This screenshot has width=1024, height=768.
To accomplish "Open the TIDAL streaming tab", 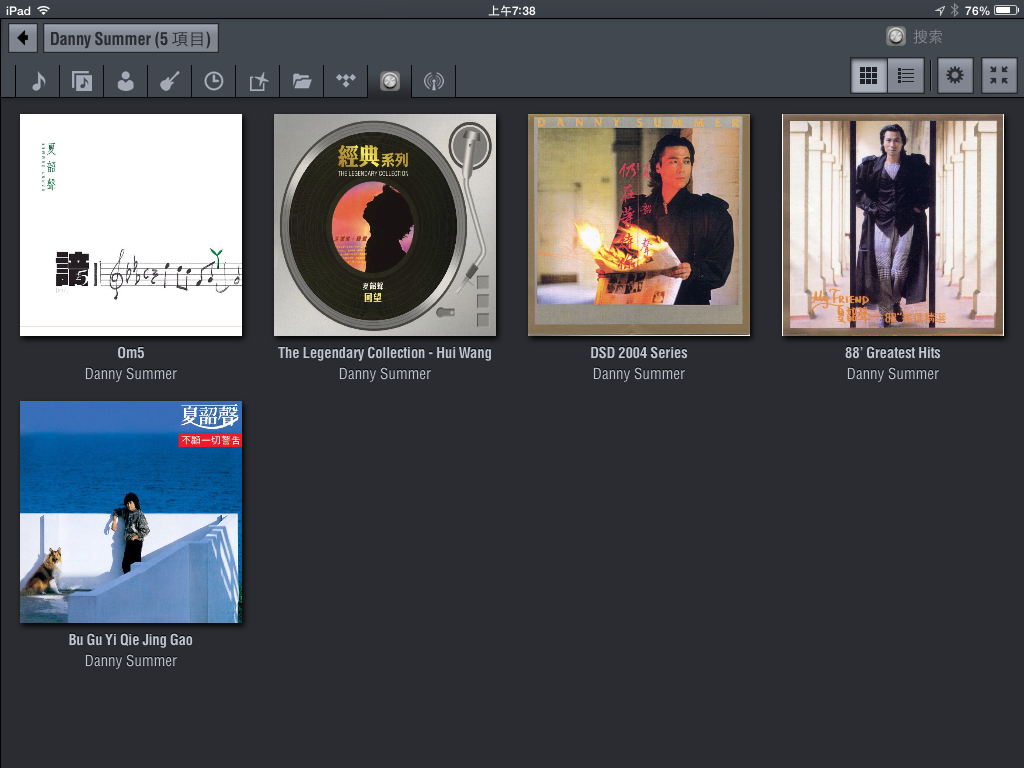I will point(345,81).
